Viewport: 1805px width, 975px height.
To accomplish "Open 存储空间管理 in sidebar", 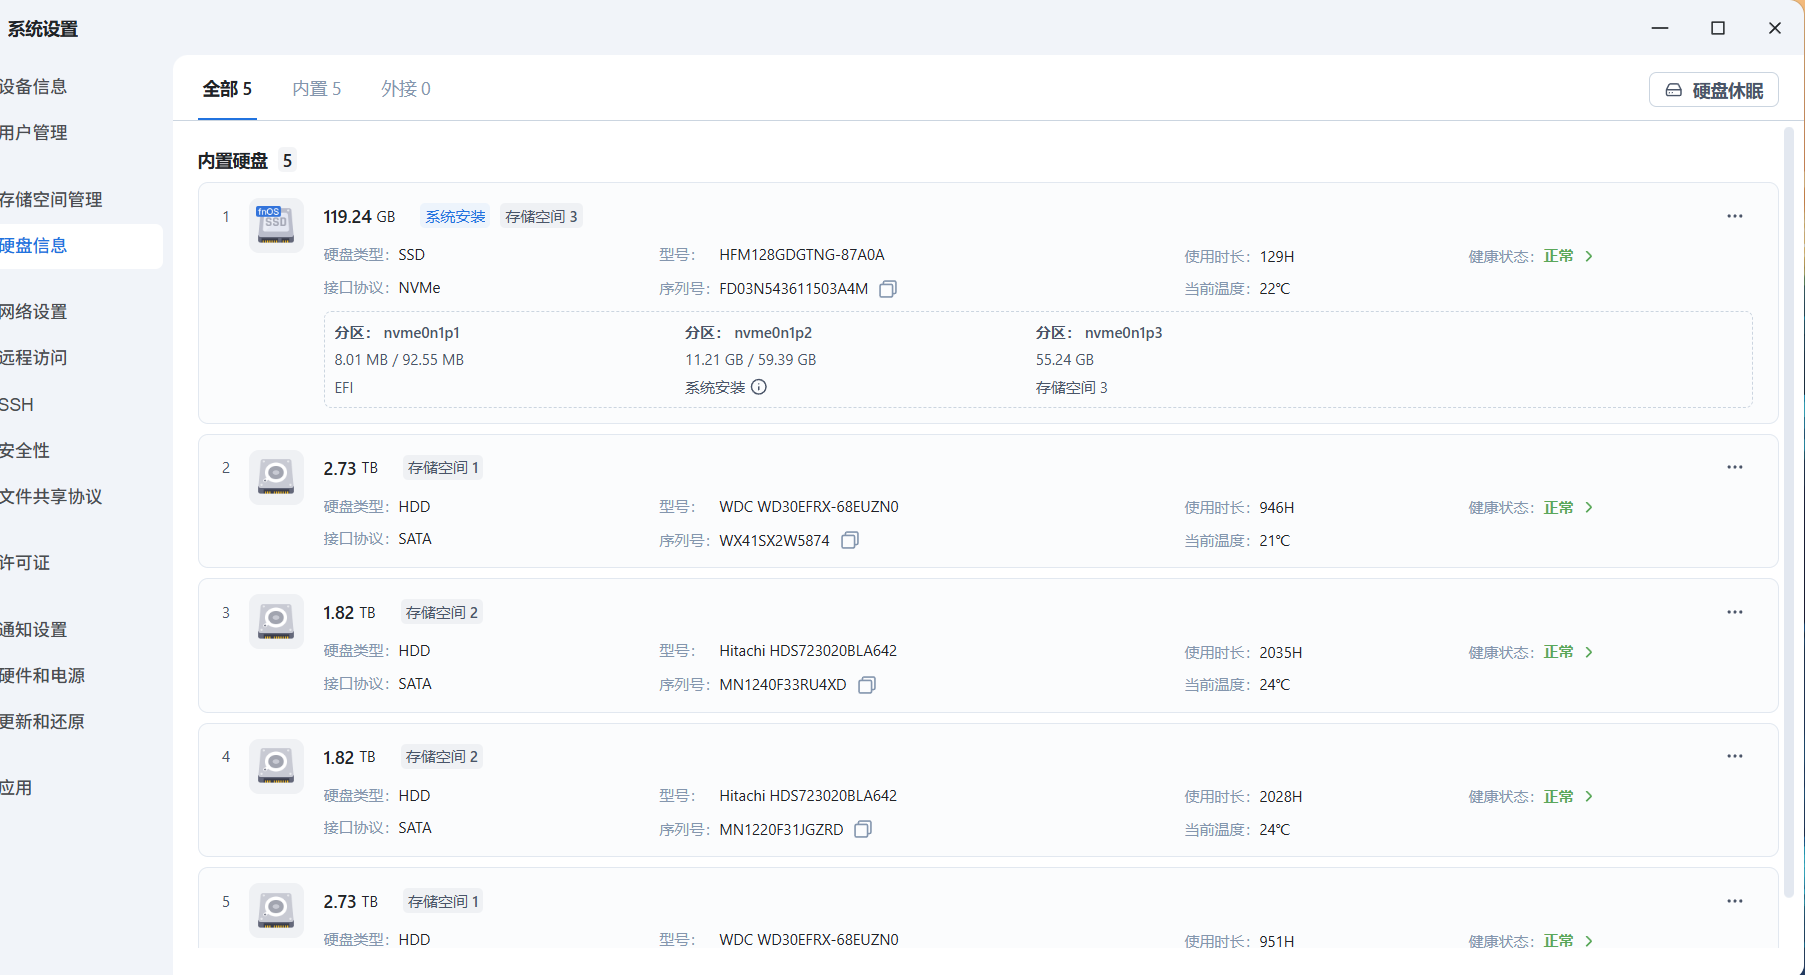I will click(x=52, y=199).
